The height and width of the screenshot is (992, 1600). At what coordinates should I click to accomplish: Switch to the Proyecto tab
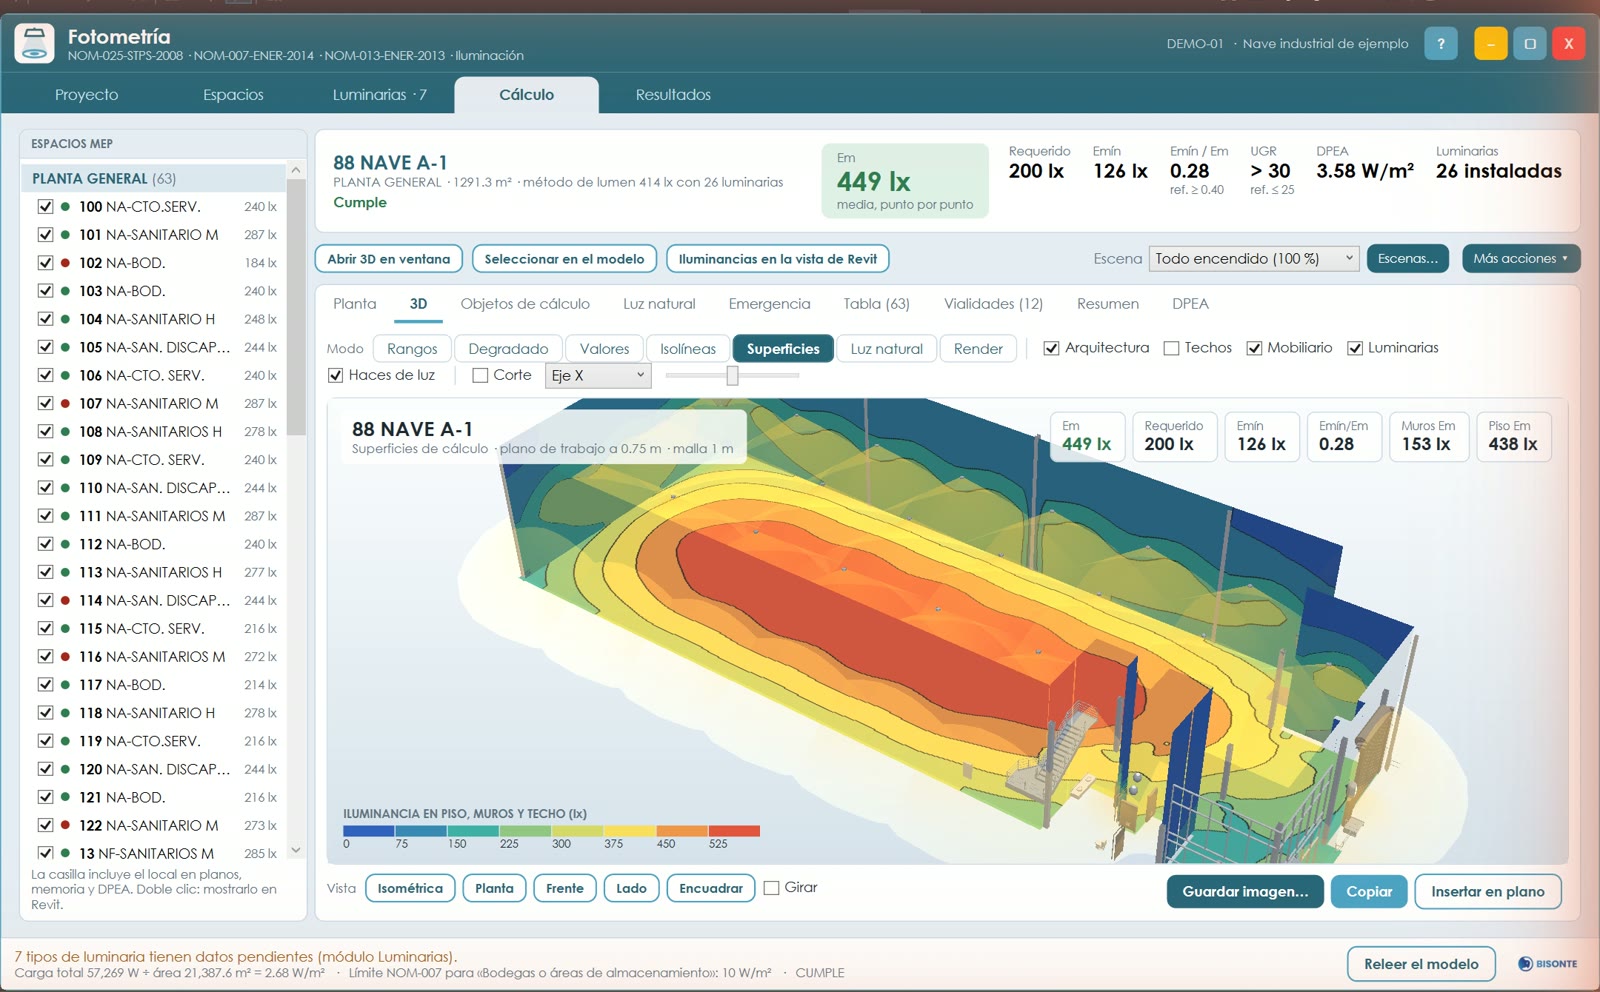click(86, 95)
